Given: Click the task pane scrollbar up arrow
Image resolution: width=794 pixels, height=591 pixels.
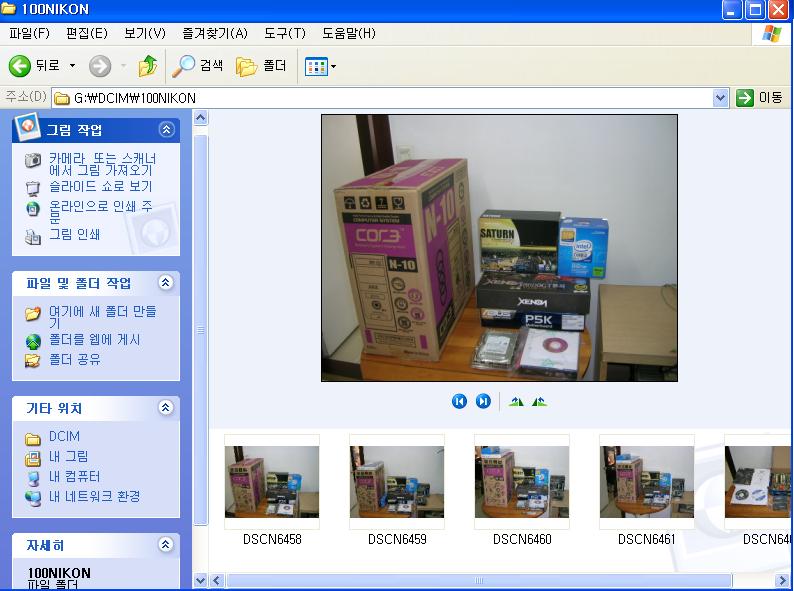Looking at the screenshot, I should pyautogui.click(x=201, y=118).
